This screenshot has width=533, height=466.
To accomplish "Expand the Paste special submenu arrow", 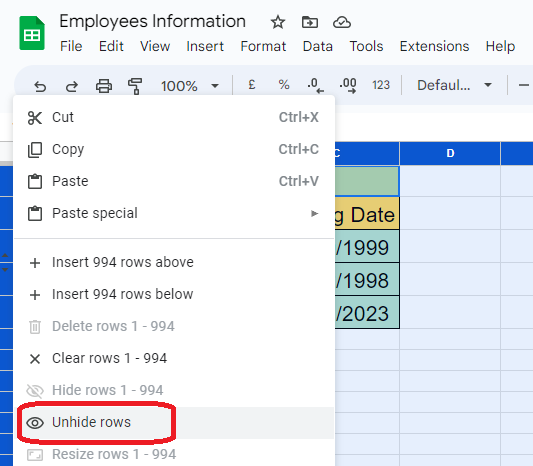I will pyautogui.click(x=314, y=213).
